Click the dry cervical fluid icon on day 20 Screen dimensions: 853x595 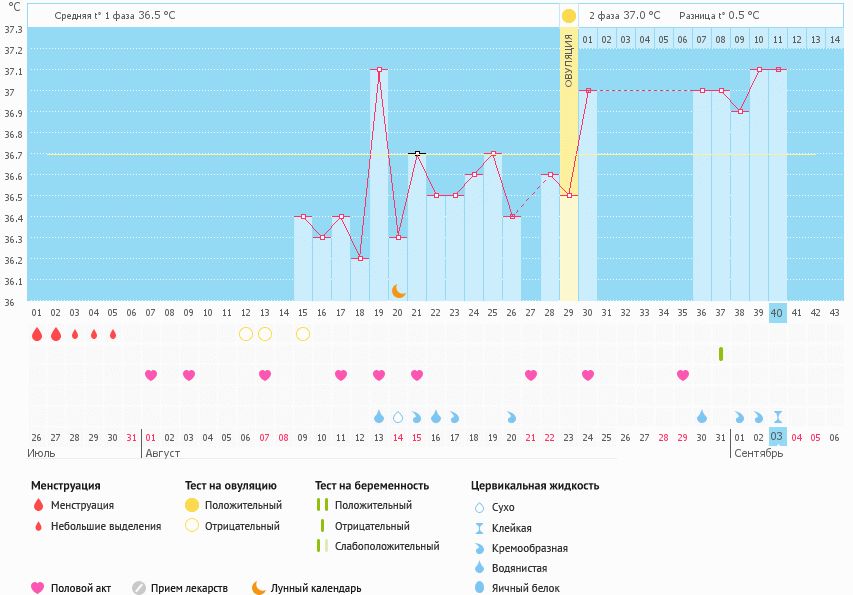point(398,417)
